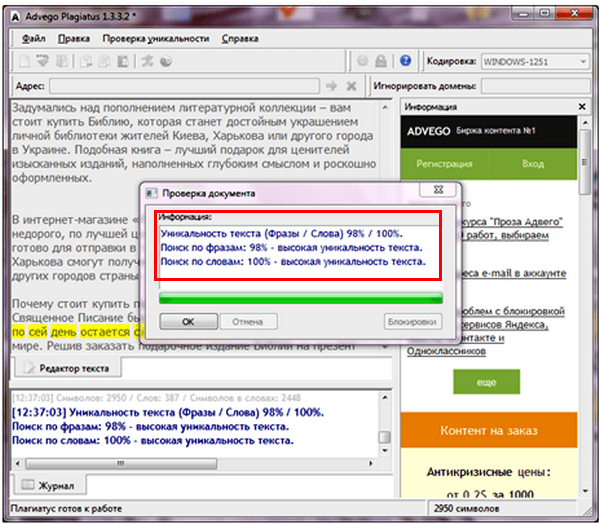Viewport: 600px width, 525px height.
Task: Click the Блокировки button in dialog
Action: pyautogui.click(x=412, y=321)
